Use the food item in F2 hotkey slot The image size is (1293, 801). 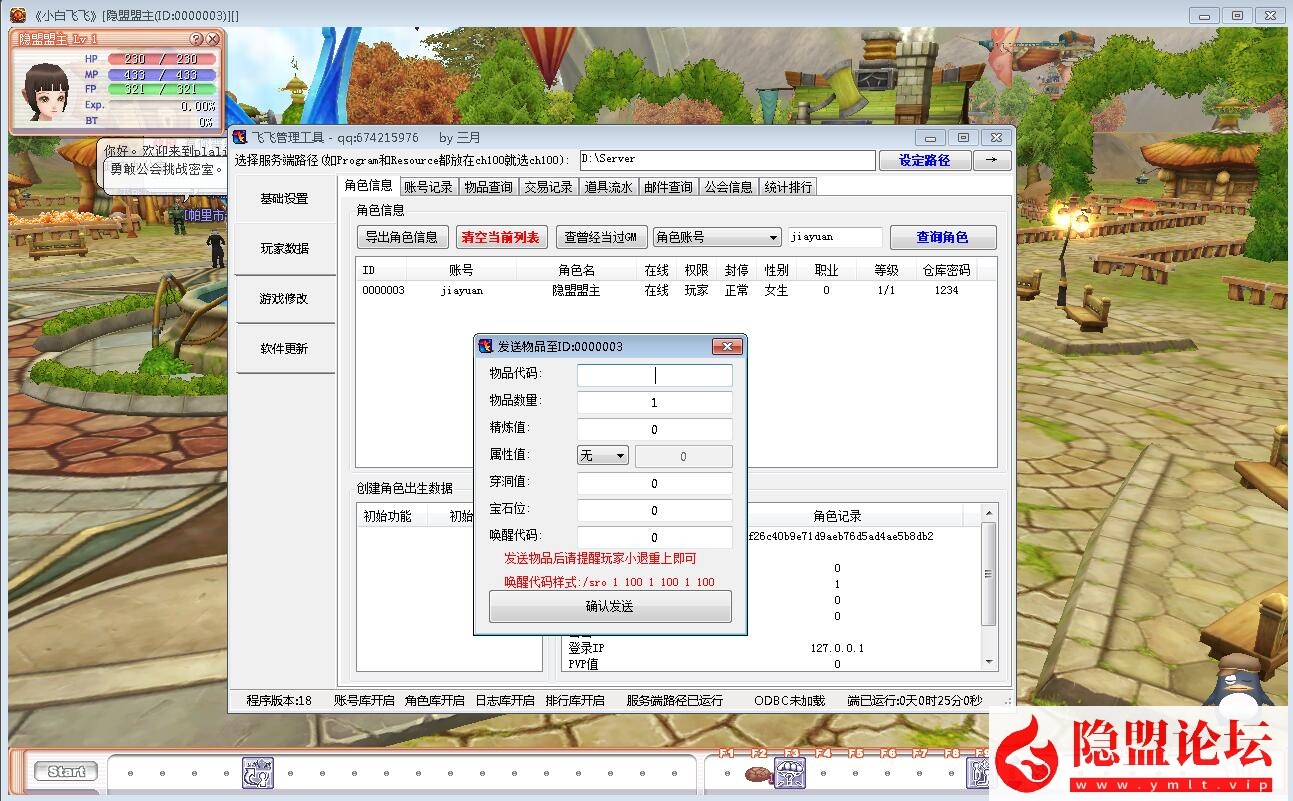tap(759, 772)
